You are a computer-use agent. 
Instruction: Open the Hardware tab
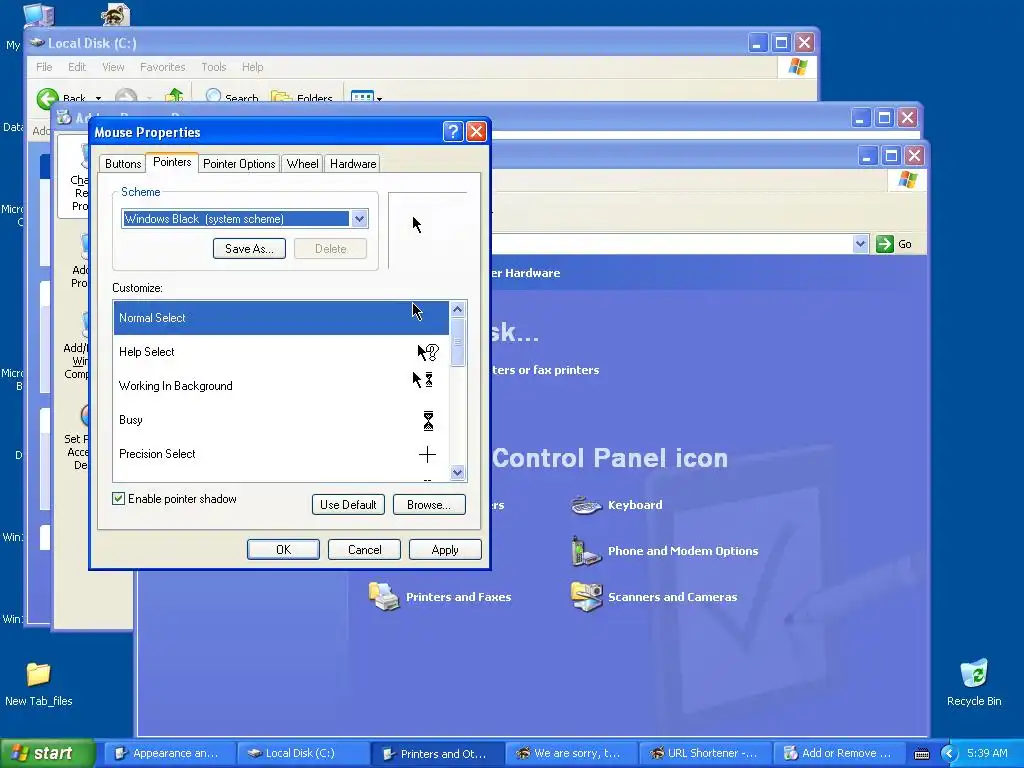[x=353, y=164]
